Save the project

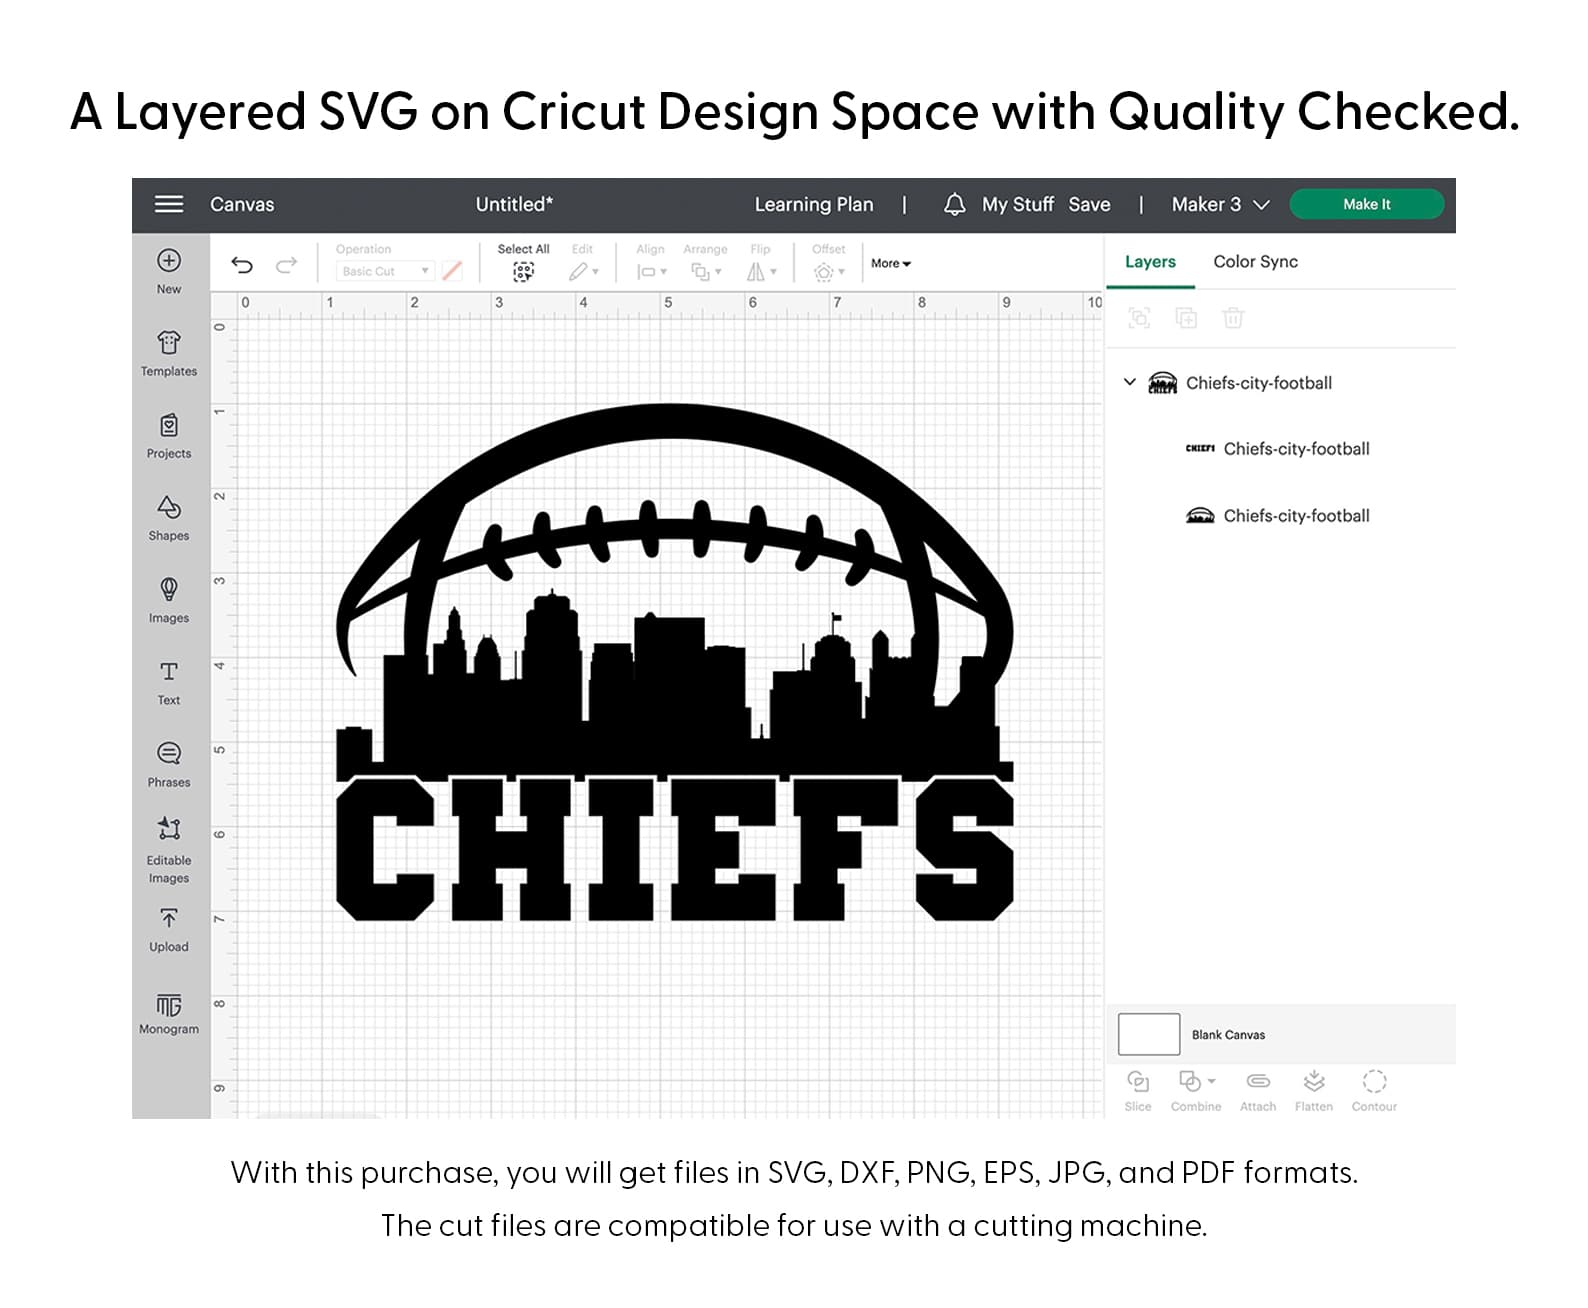click(1089, 205)
